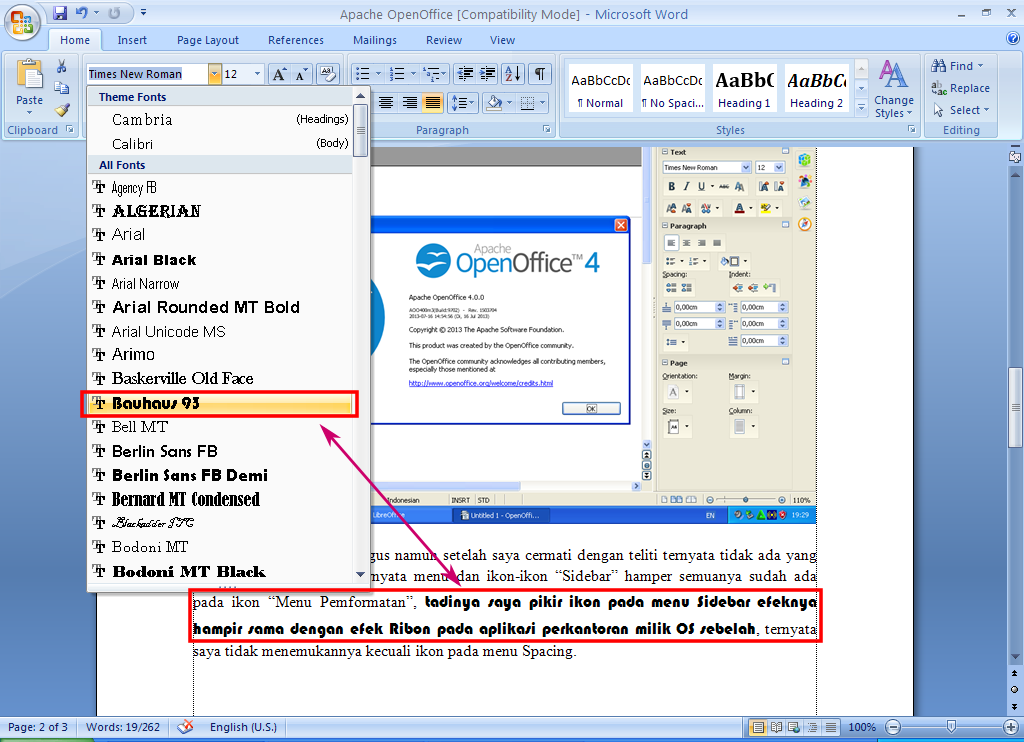
Task: Toggle bold in OpenOffice Text panel
Action: click(672, 186)
